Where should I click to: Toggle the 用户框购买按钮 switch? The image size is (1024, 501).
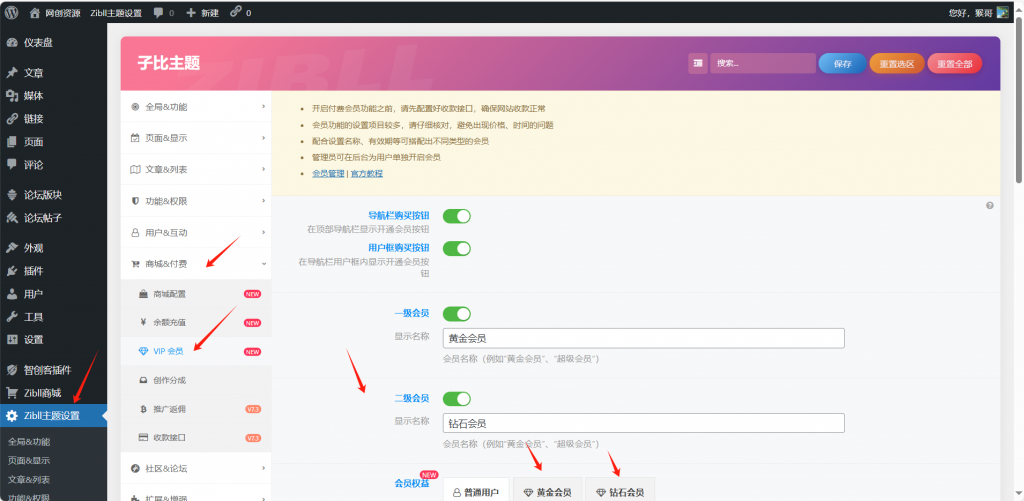456,248
